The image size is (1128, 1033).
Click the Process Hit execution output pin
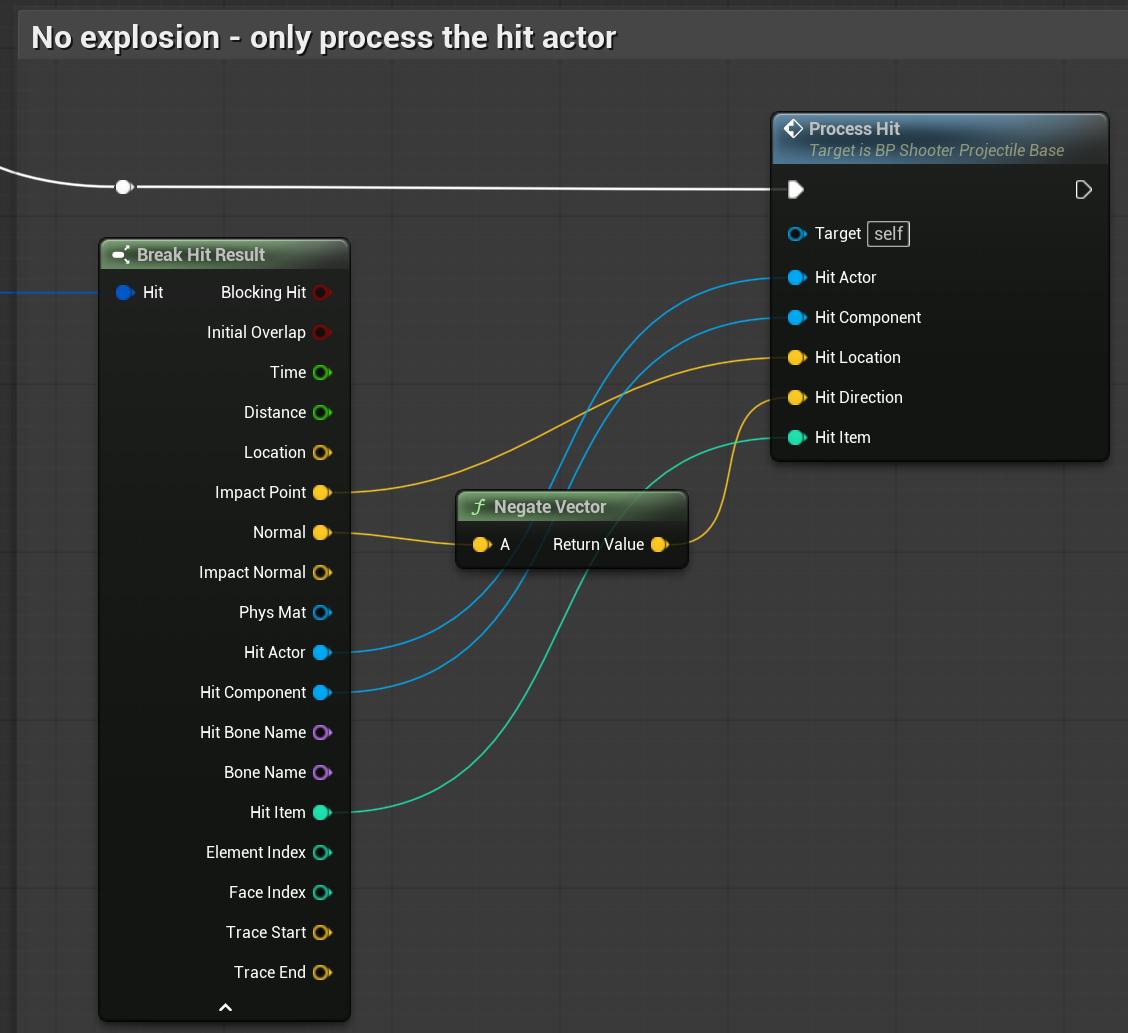click(x=1083, y=190)
